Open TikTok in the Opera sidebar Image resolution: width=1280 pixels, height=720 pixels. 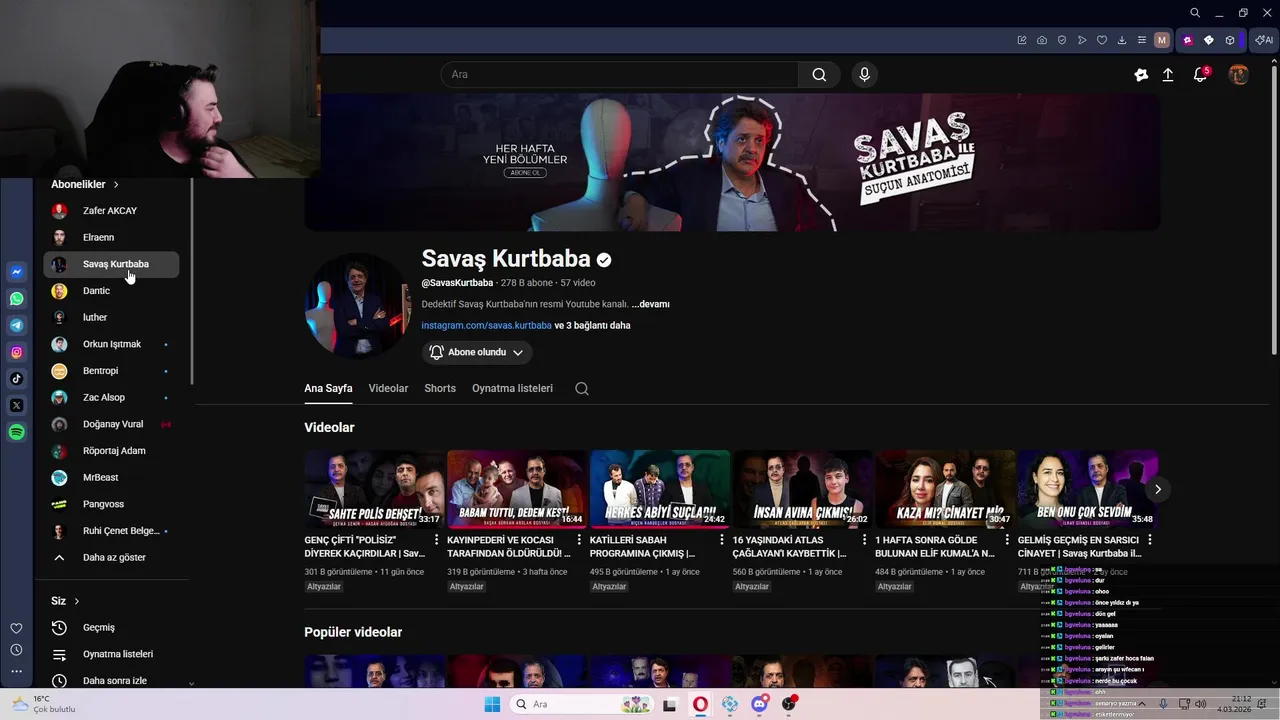pyautogui.click(x=17, y=379)
